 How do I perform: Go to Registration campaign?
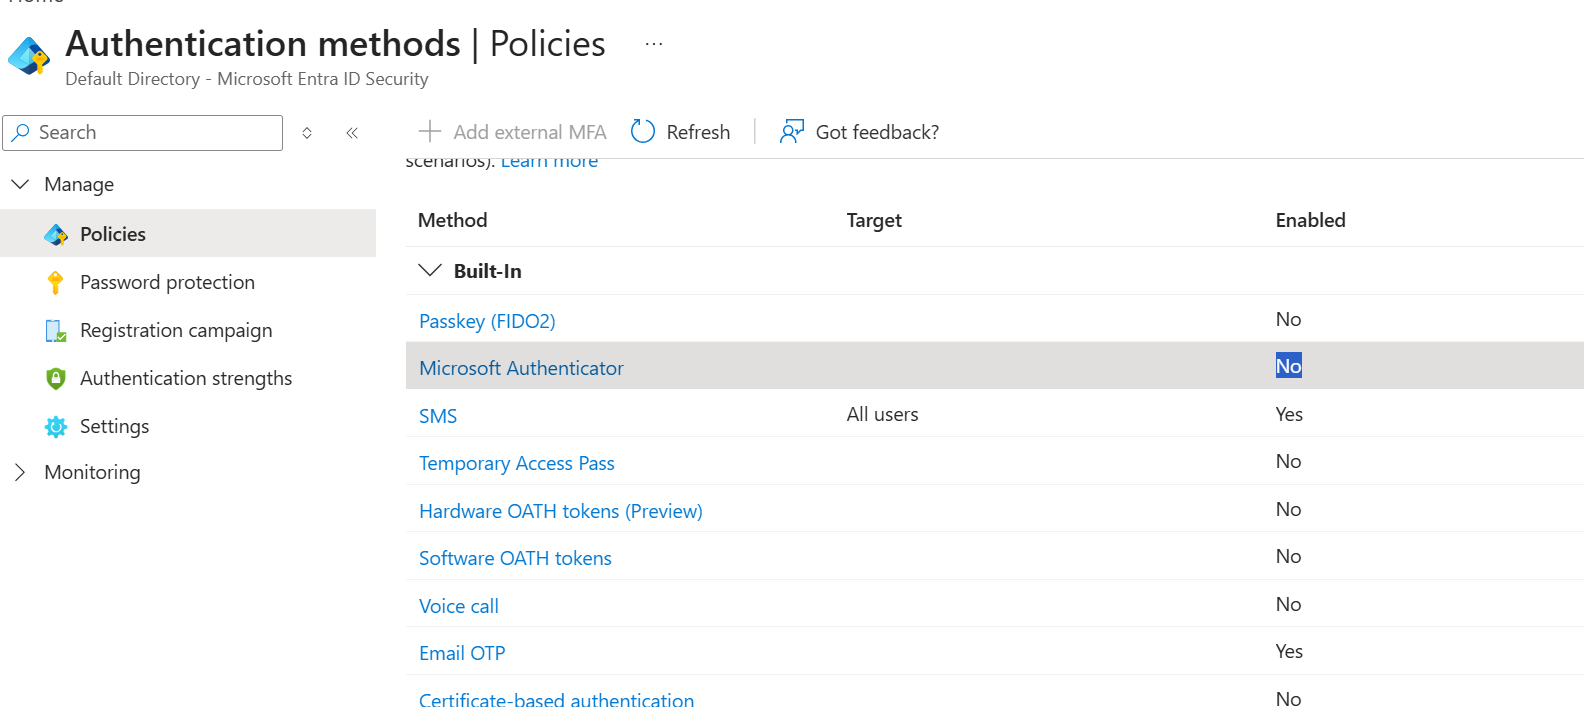(x=176, y=330)
